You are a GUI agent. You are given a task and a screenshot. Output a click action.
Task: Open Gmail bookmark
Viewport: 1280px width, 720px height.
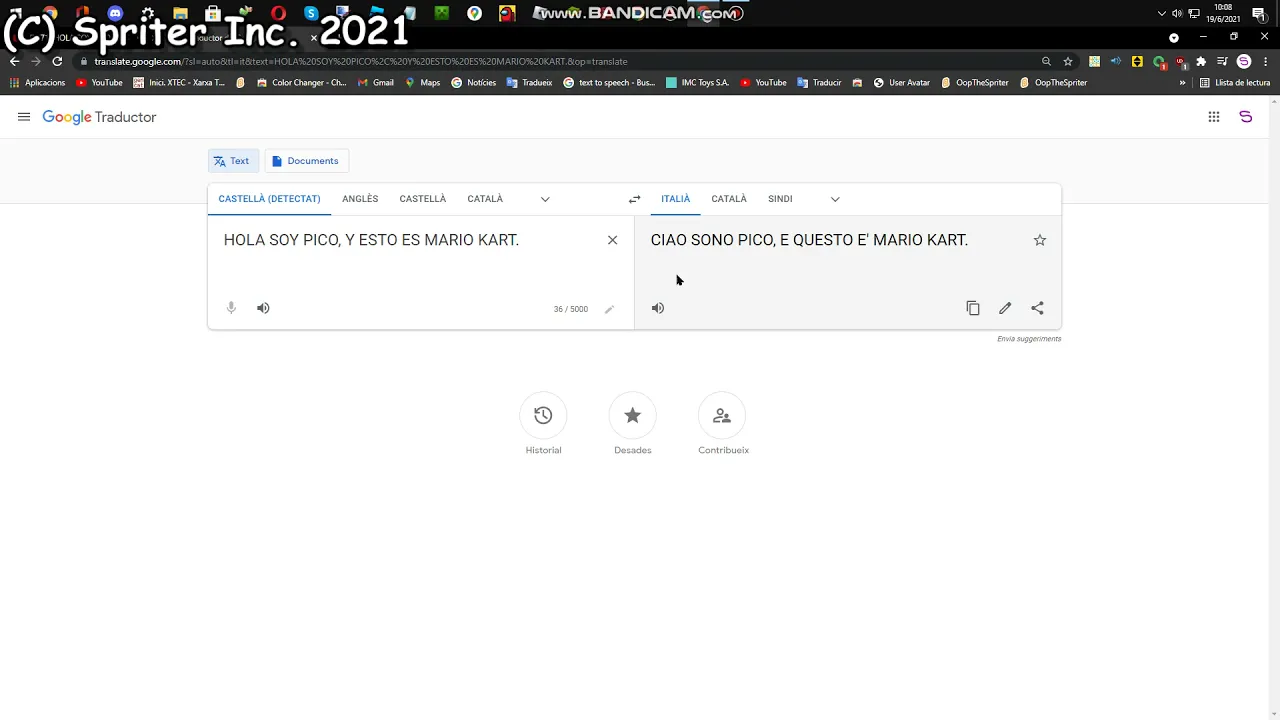376,83
